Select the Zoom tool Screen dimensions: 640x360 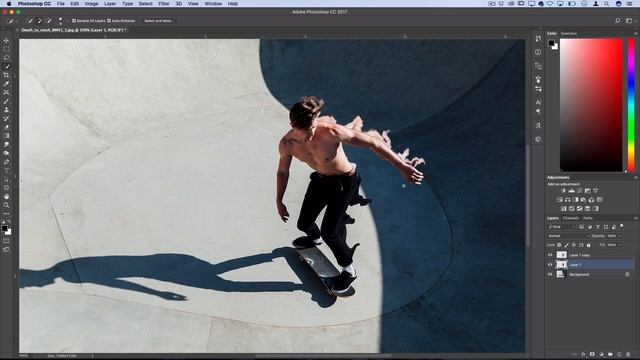pos(6,205)
